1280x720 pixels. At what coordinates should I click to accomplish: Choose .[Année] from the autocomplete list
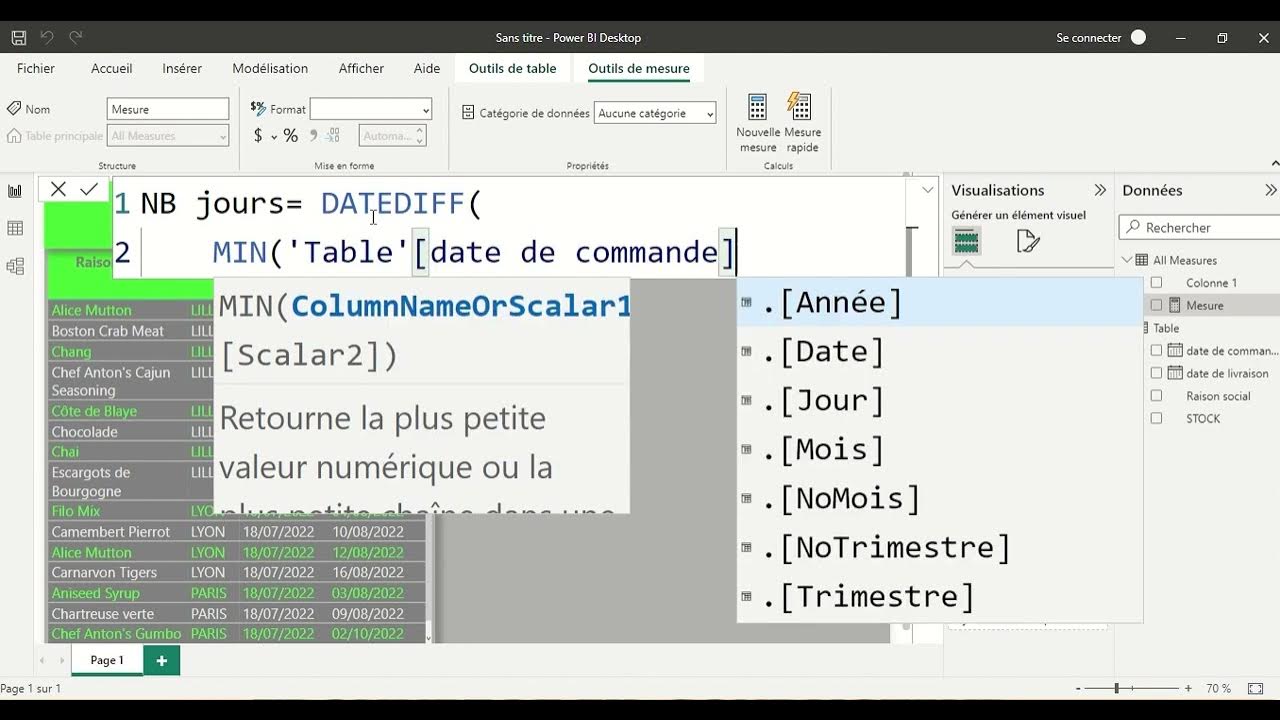(940, 302)
